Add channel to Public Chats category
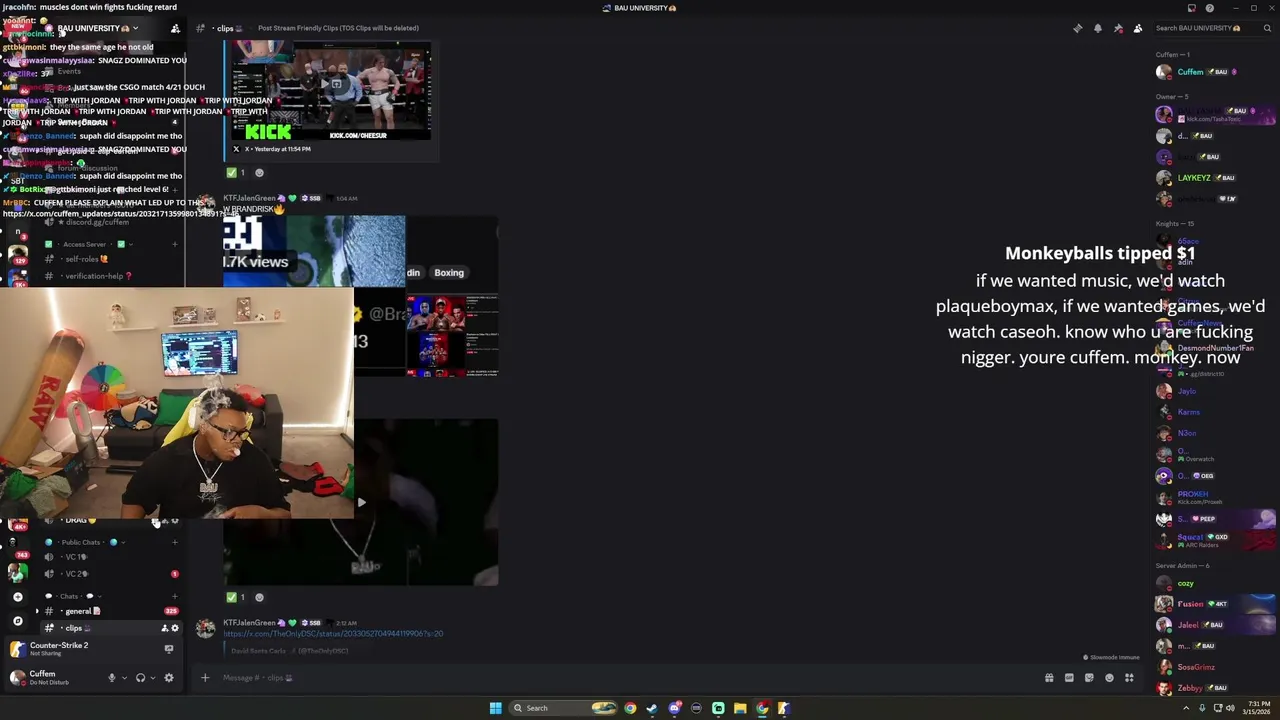Image resolution: width=1280 pixels, height=720 pixels. click(175, 542)
